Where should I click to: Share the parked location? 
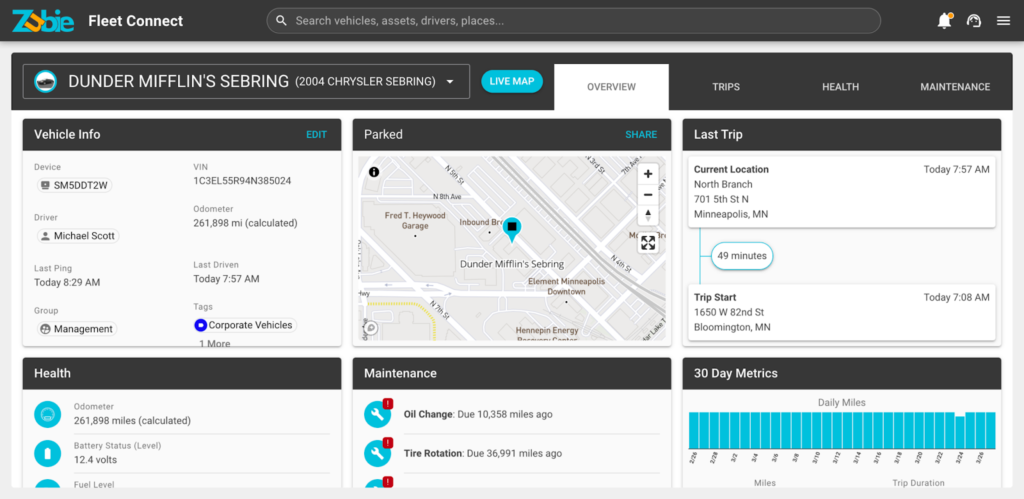pyautogui.click(x=641, y=135)
